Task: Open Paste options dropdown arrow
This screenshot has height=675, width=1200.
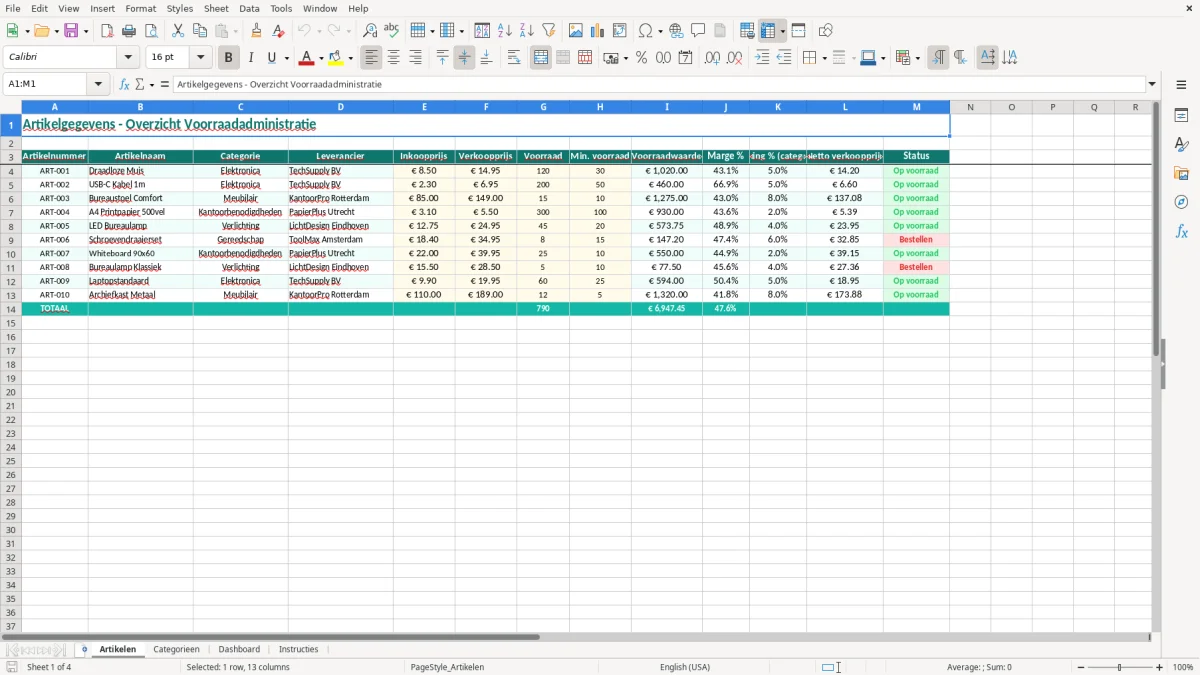Action: coord(235,31)
